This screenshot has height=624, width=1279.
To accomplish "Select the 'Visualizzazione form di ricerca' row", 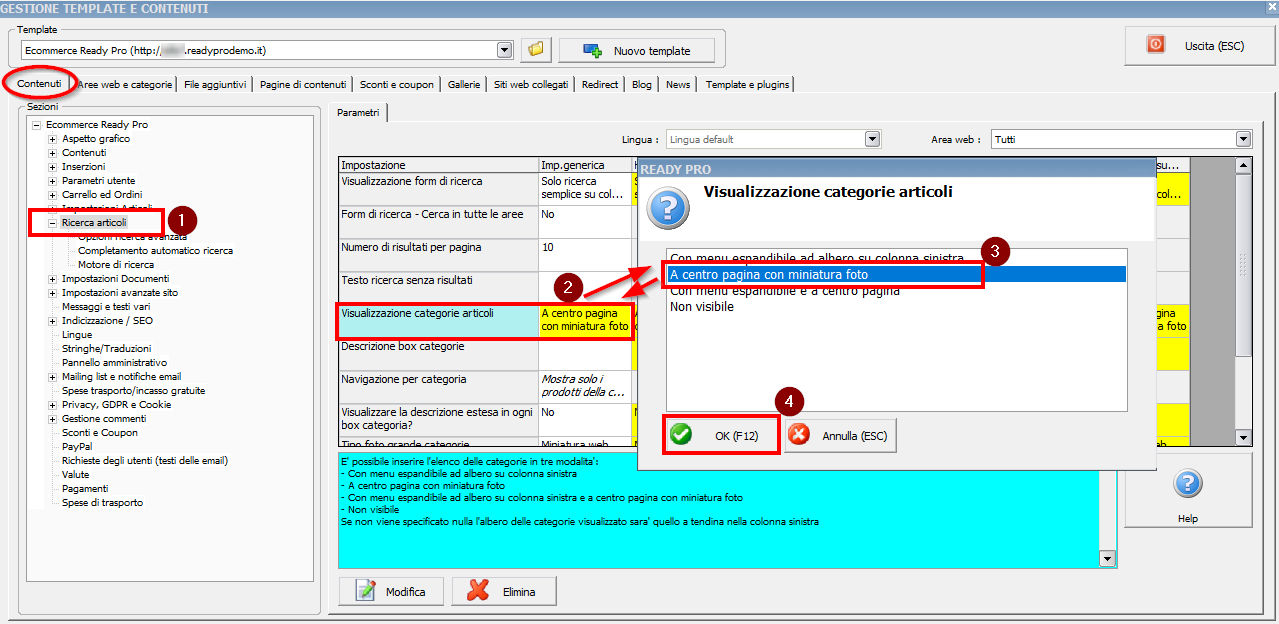I will 438,188.
